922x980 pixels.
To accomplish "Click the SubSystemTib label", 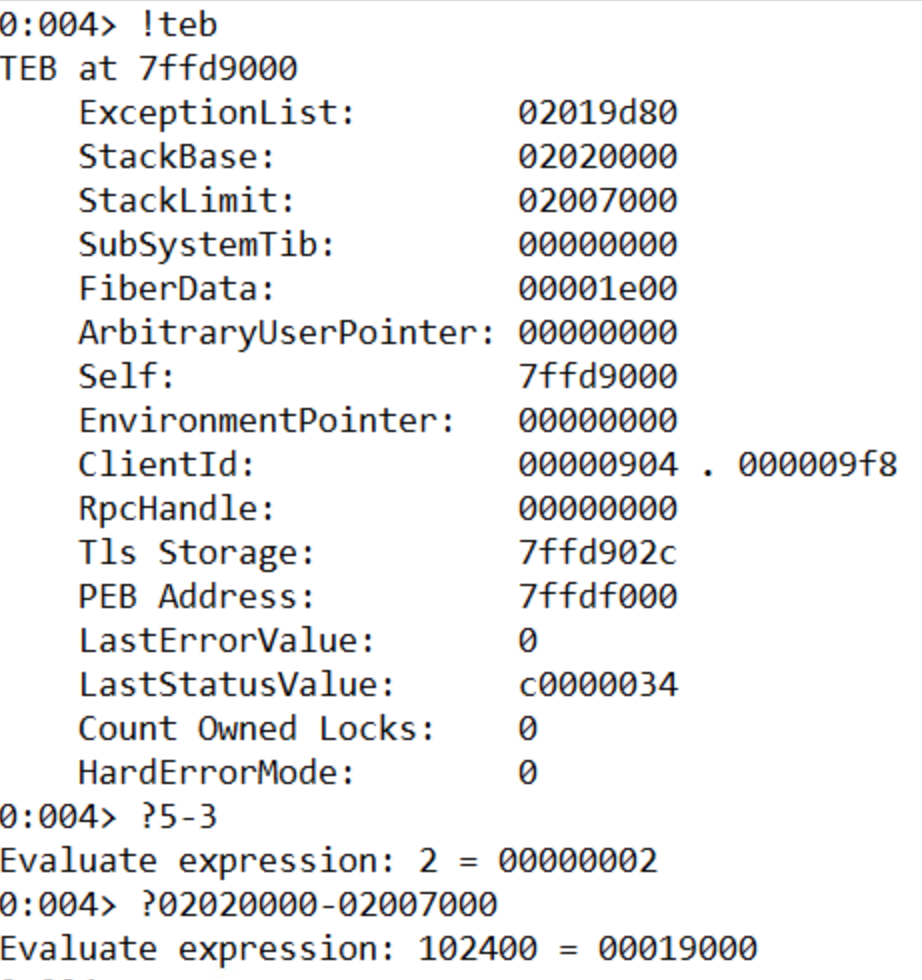I will pos(207,245).
